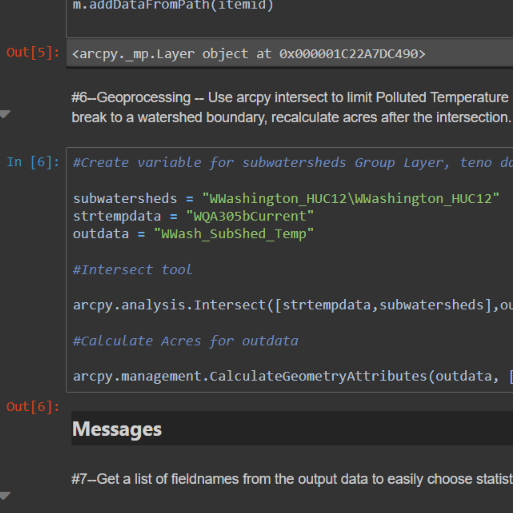The image size is (513, 513).
Task: Place cursor in the #Create variable comment
Action: tap(293, 163)
